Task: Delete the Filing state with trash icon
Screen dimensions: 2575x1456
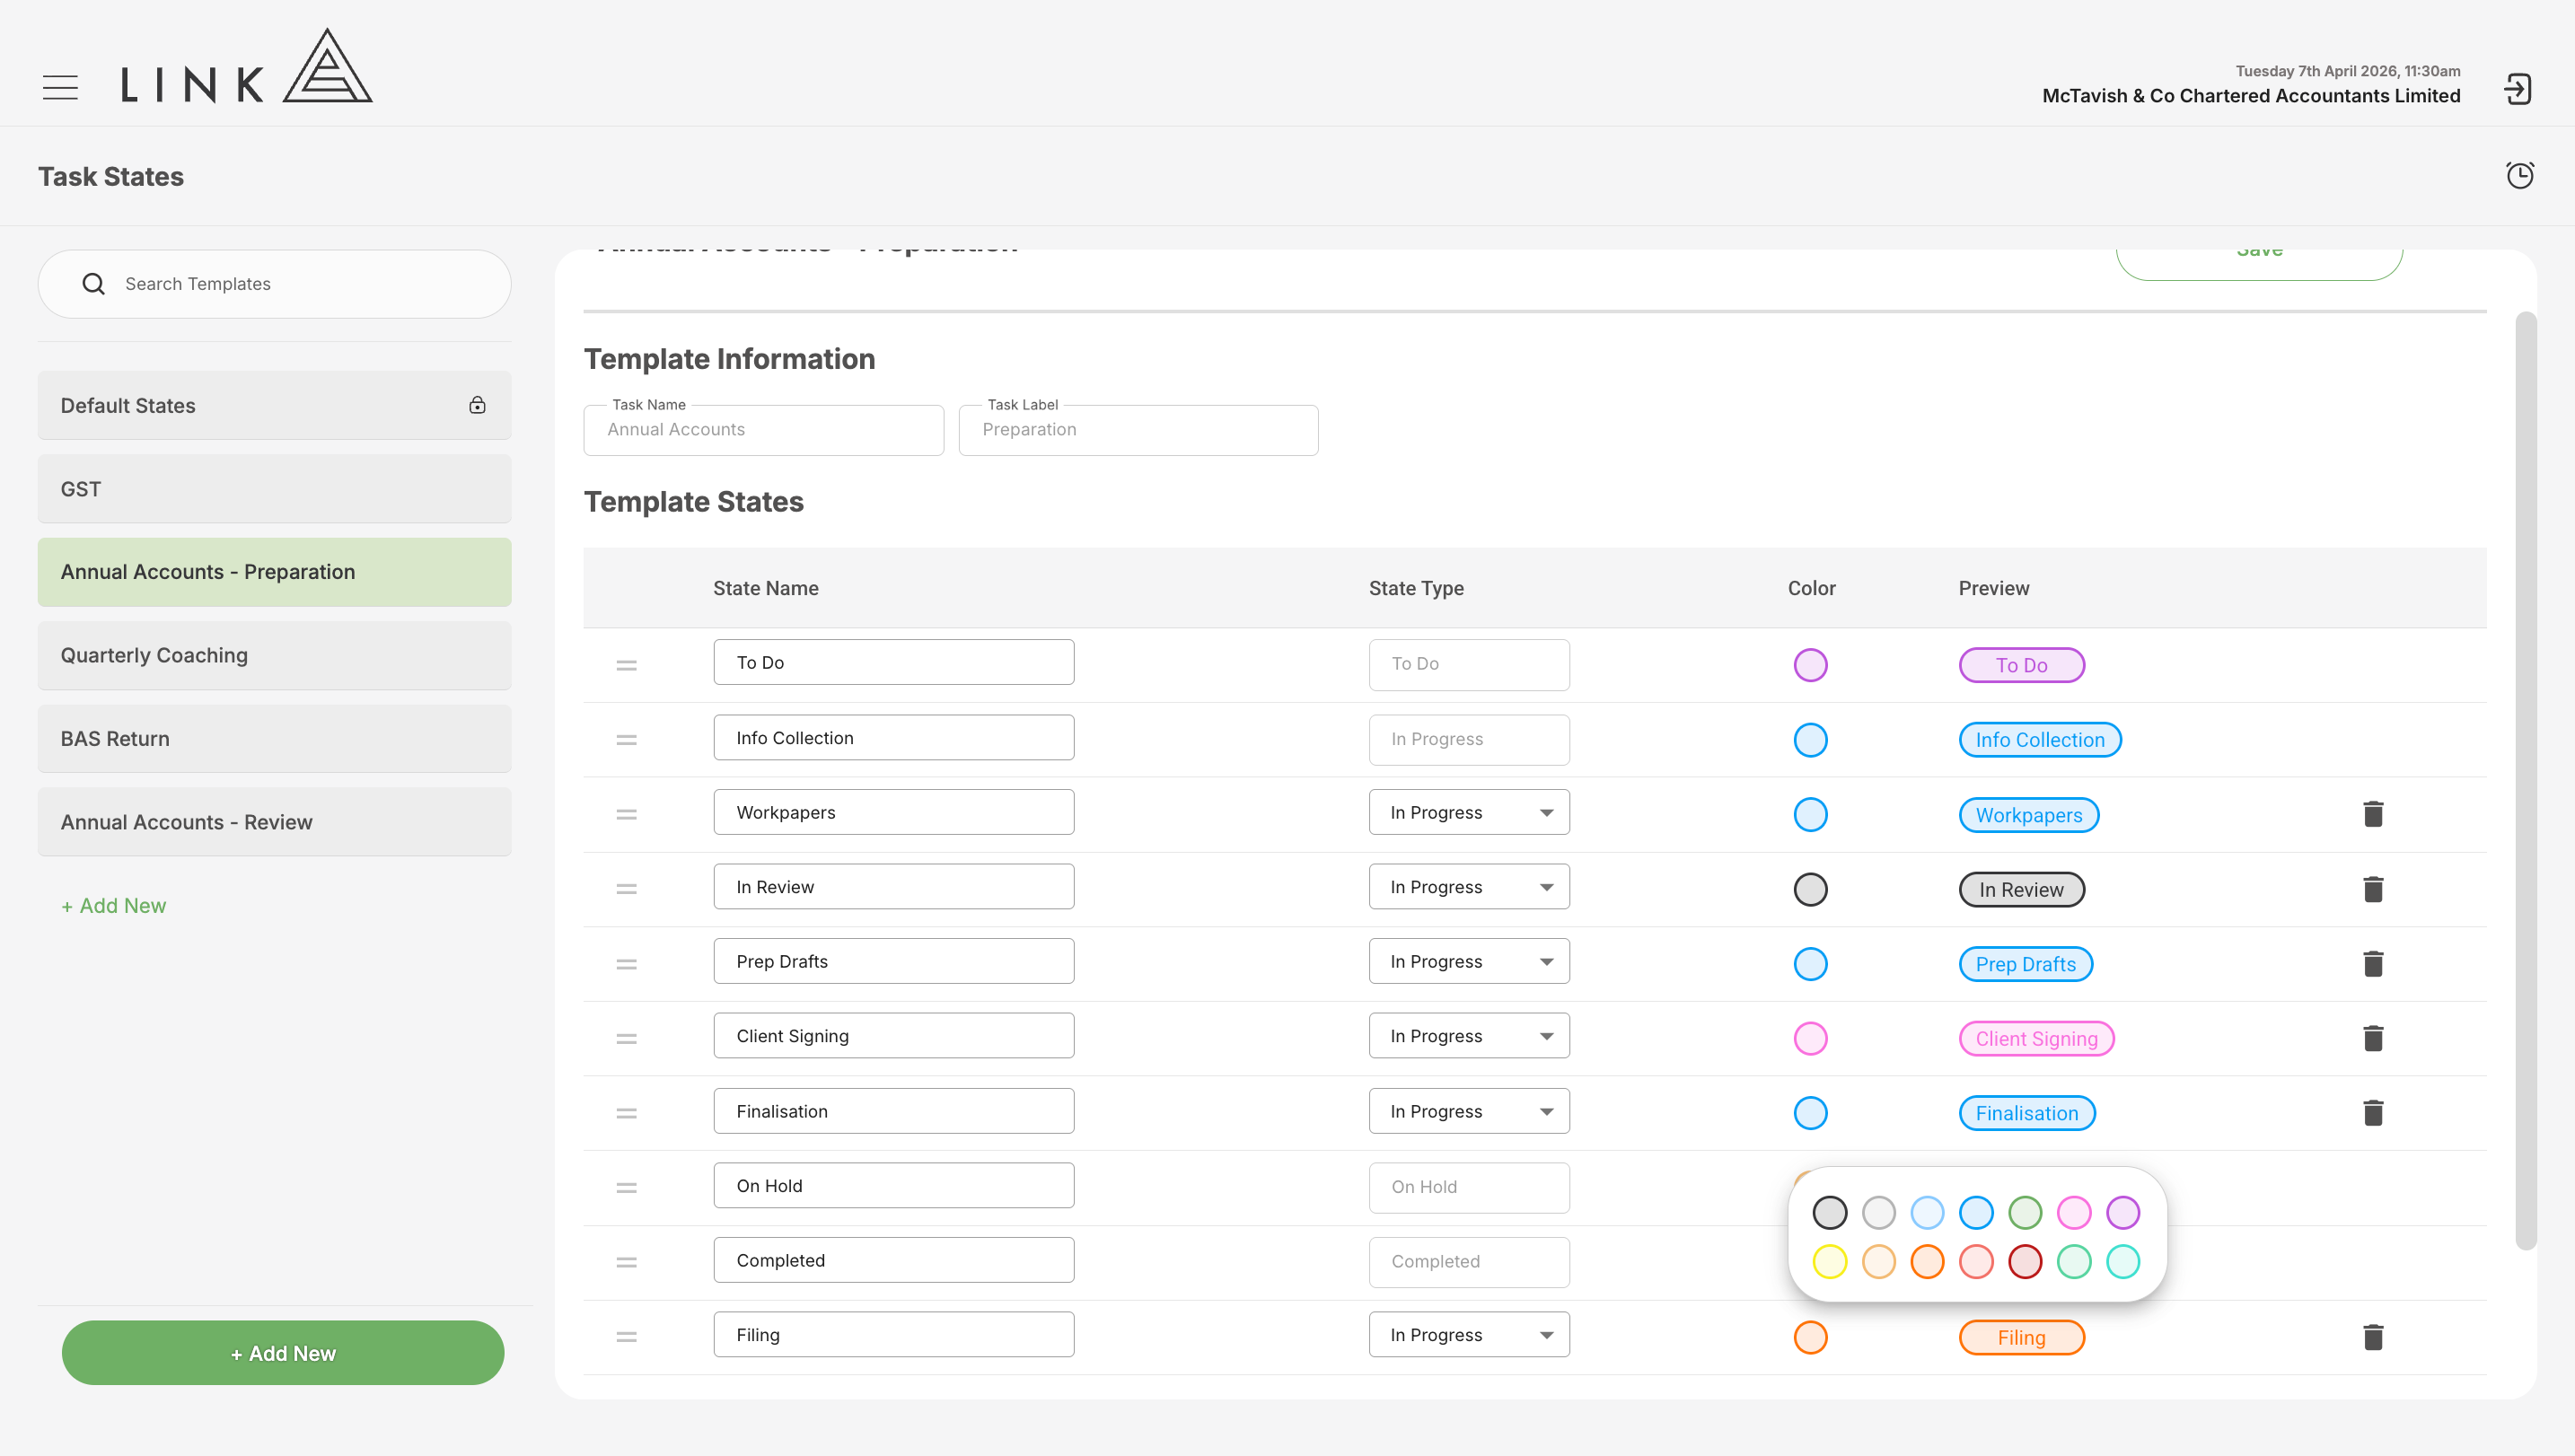Action: (2373, 1337)
